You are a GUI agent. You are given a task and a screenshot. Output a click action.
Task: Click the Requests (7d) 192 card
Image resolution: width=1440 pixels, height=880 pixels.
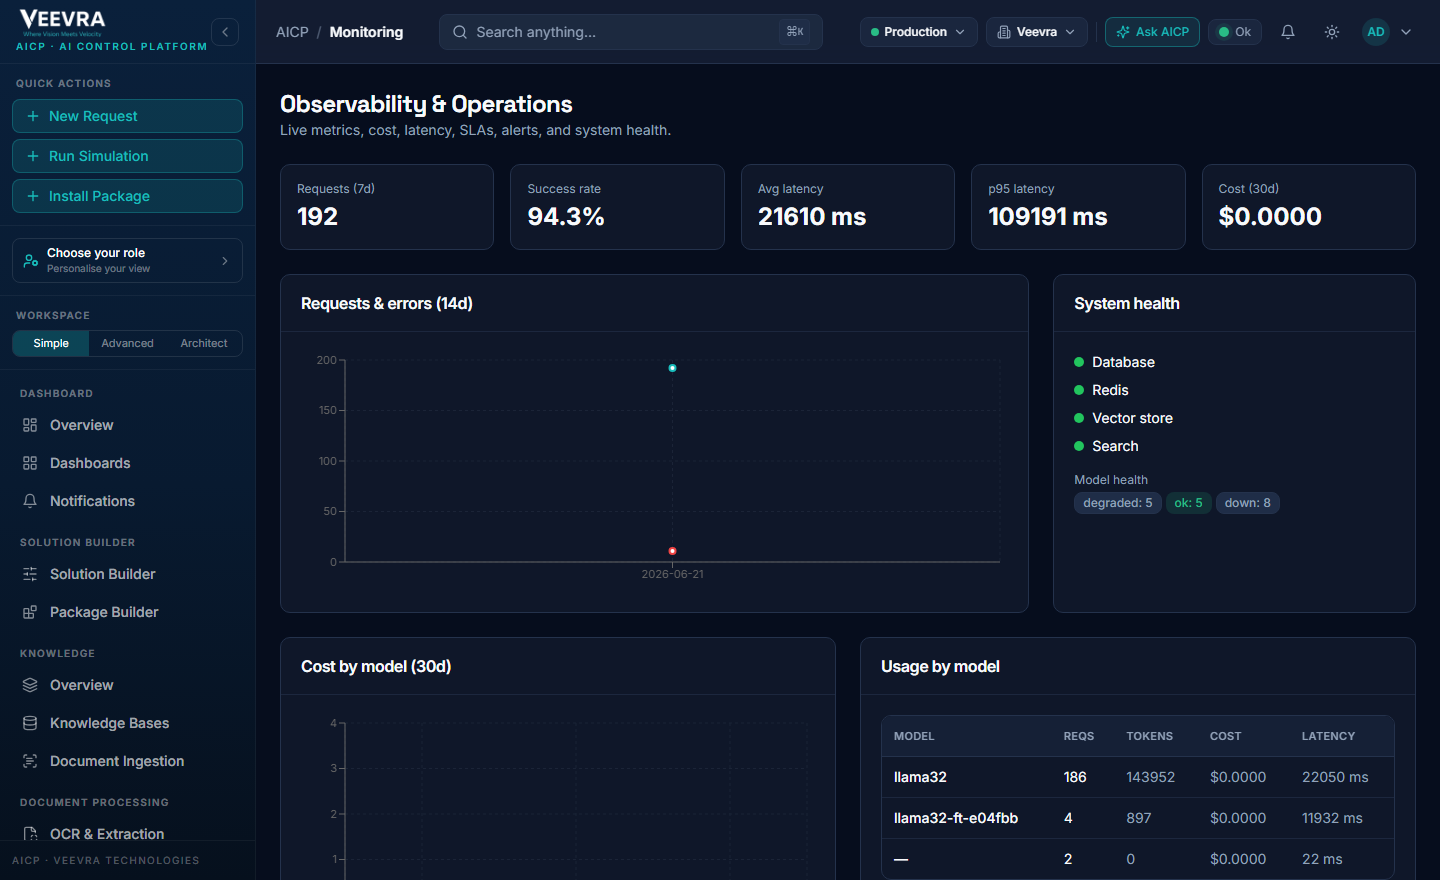point(387,207)
